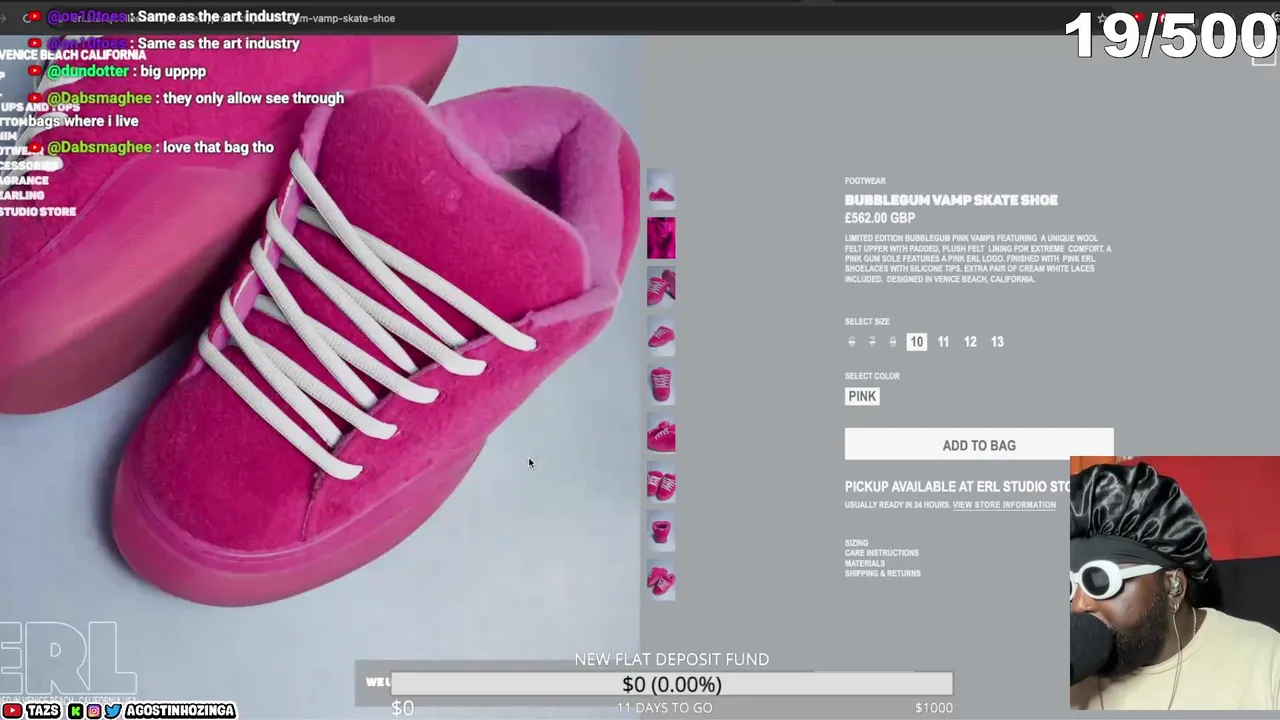Open the first side-view shoe thumbnail in gallery

(661, 189)
